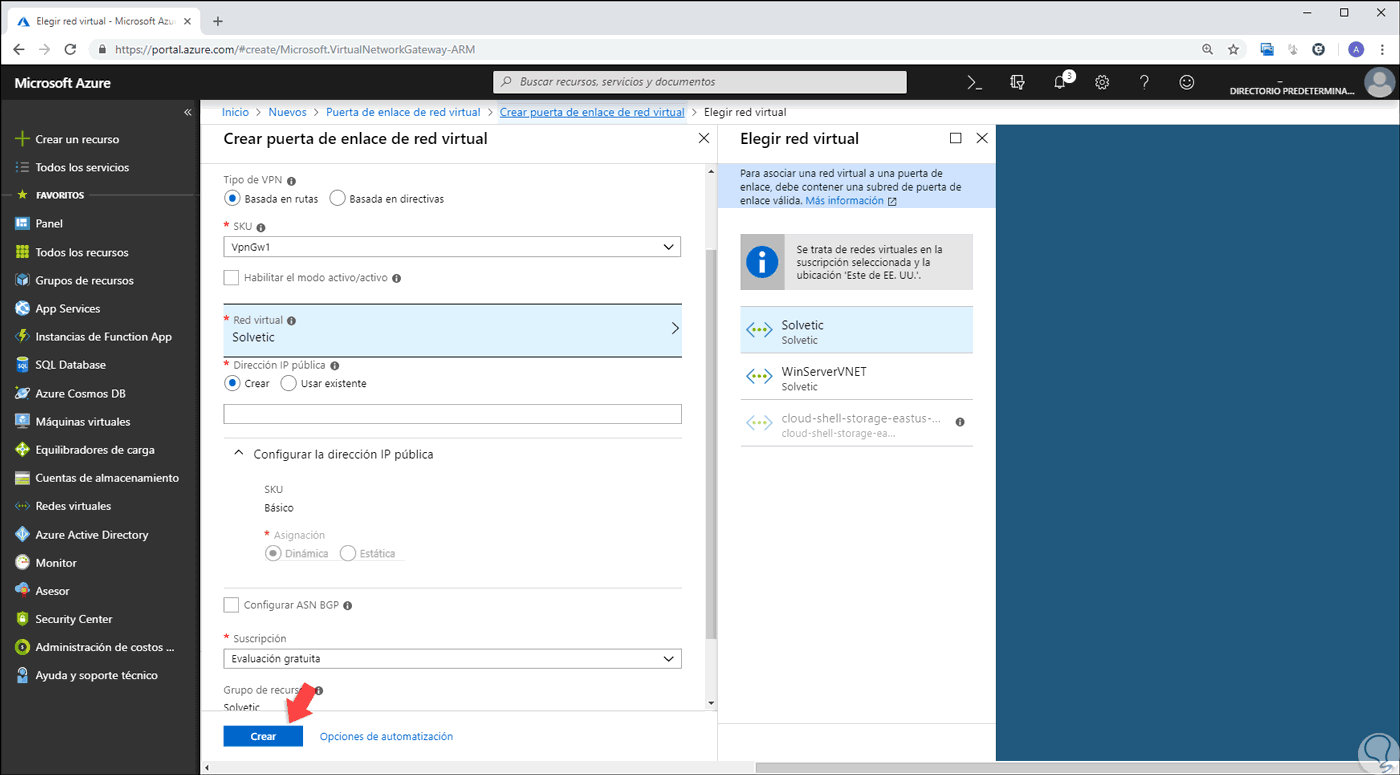Focus the Buscar recursos search box

(x=700, y=82)
